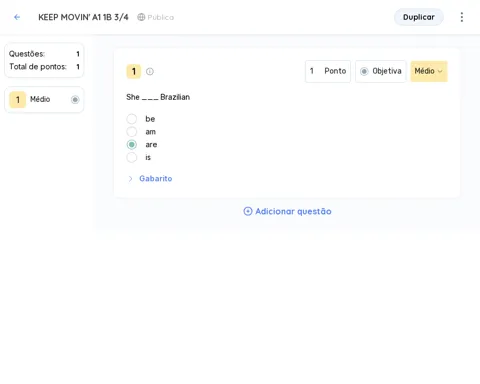Click the plus icon before Adicionar questão

coord(248,211)
